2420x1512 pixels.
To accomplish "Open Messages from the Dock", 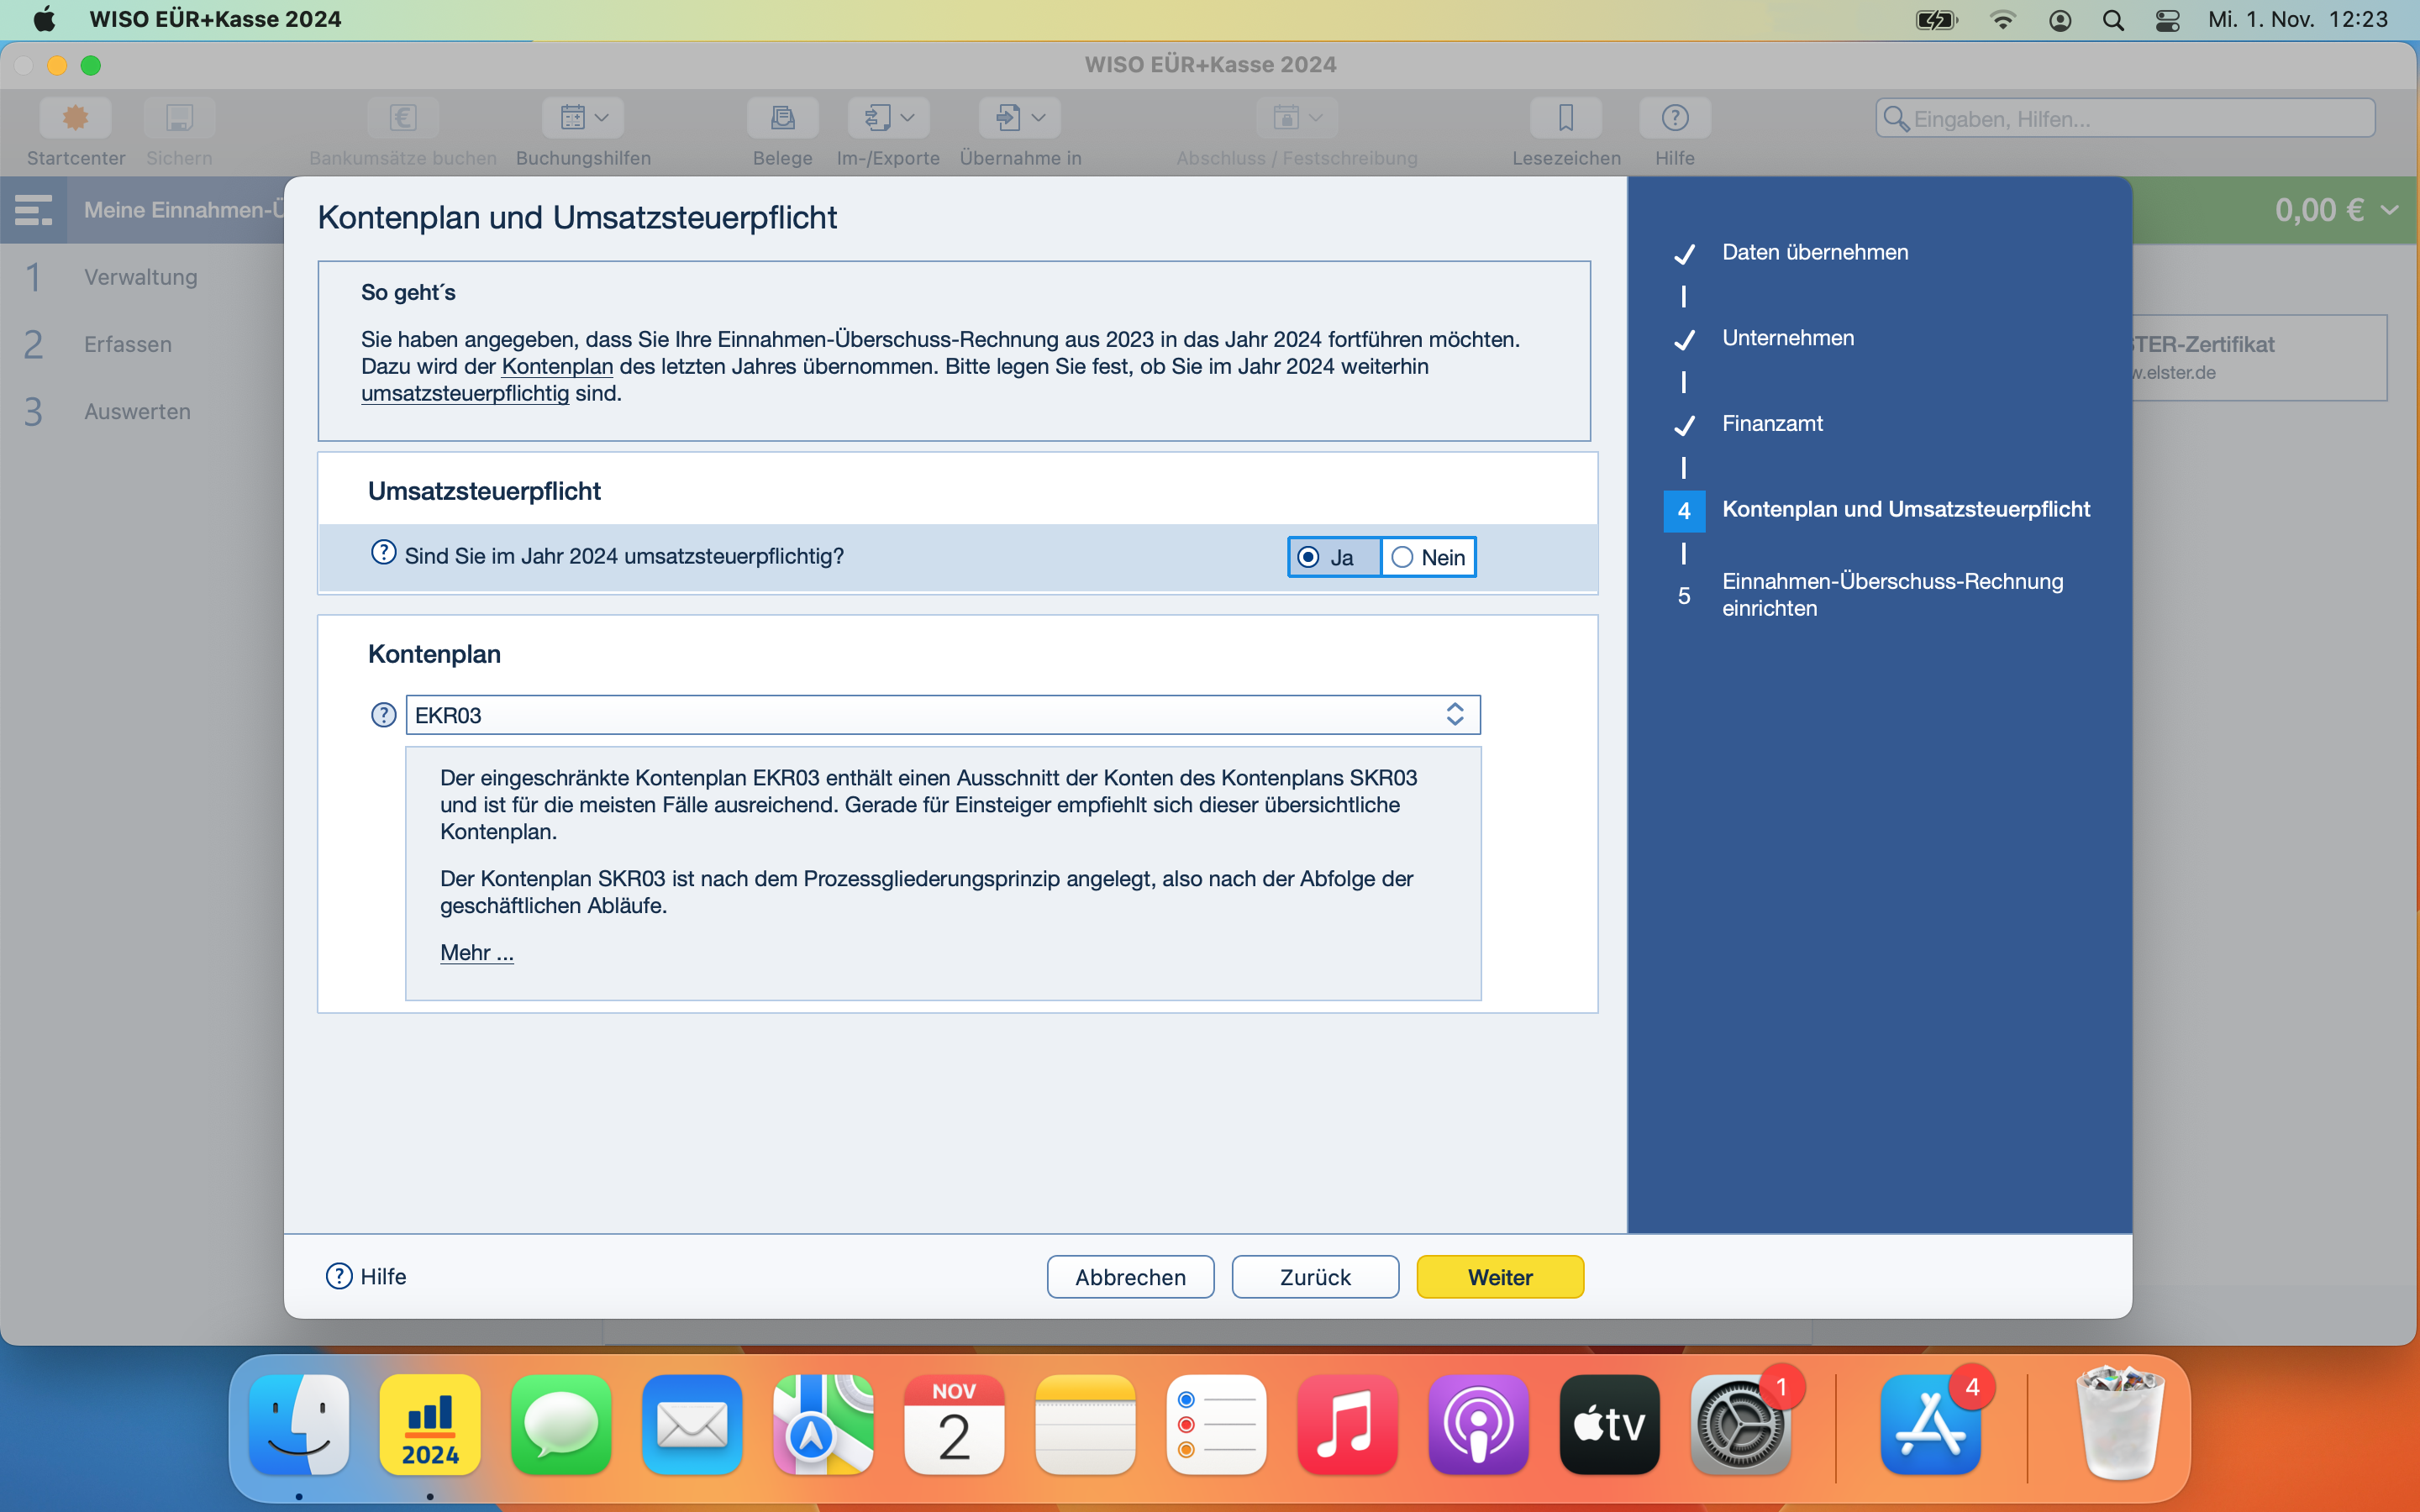I will (561, 1424).
